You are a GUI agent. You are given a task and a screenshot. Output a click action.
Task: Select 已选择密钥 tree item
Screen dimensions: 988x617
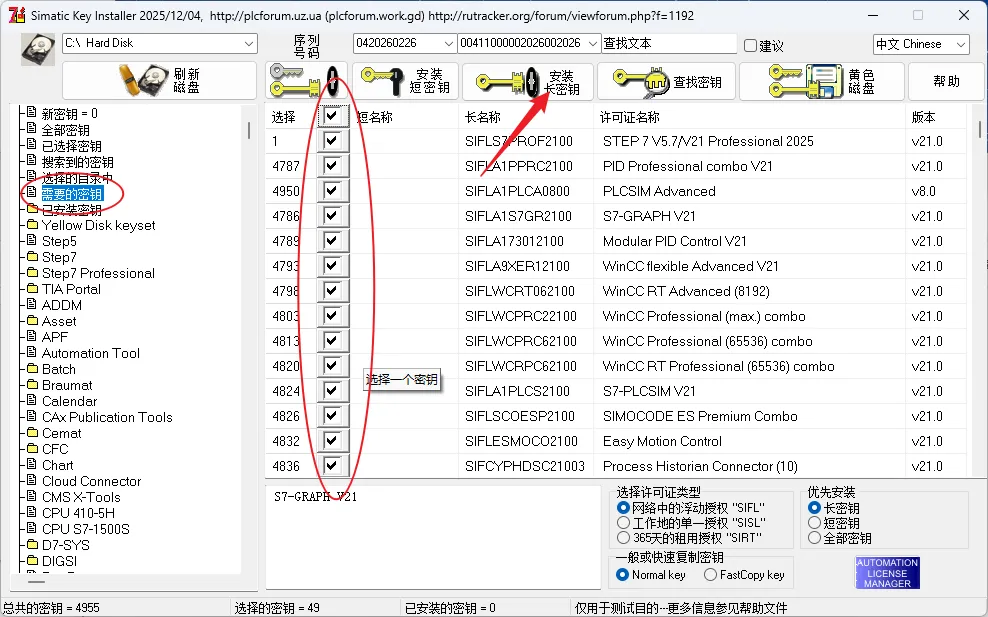click(71, 146)
